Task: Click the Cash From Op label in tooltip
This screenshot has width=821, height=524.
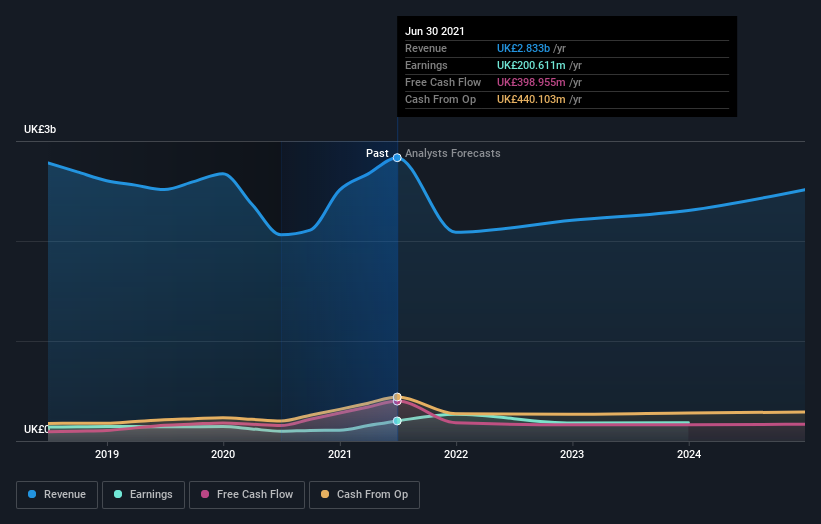Action: click(x=440, y=99)
